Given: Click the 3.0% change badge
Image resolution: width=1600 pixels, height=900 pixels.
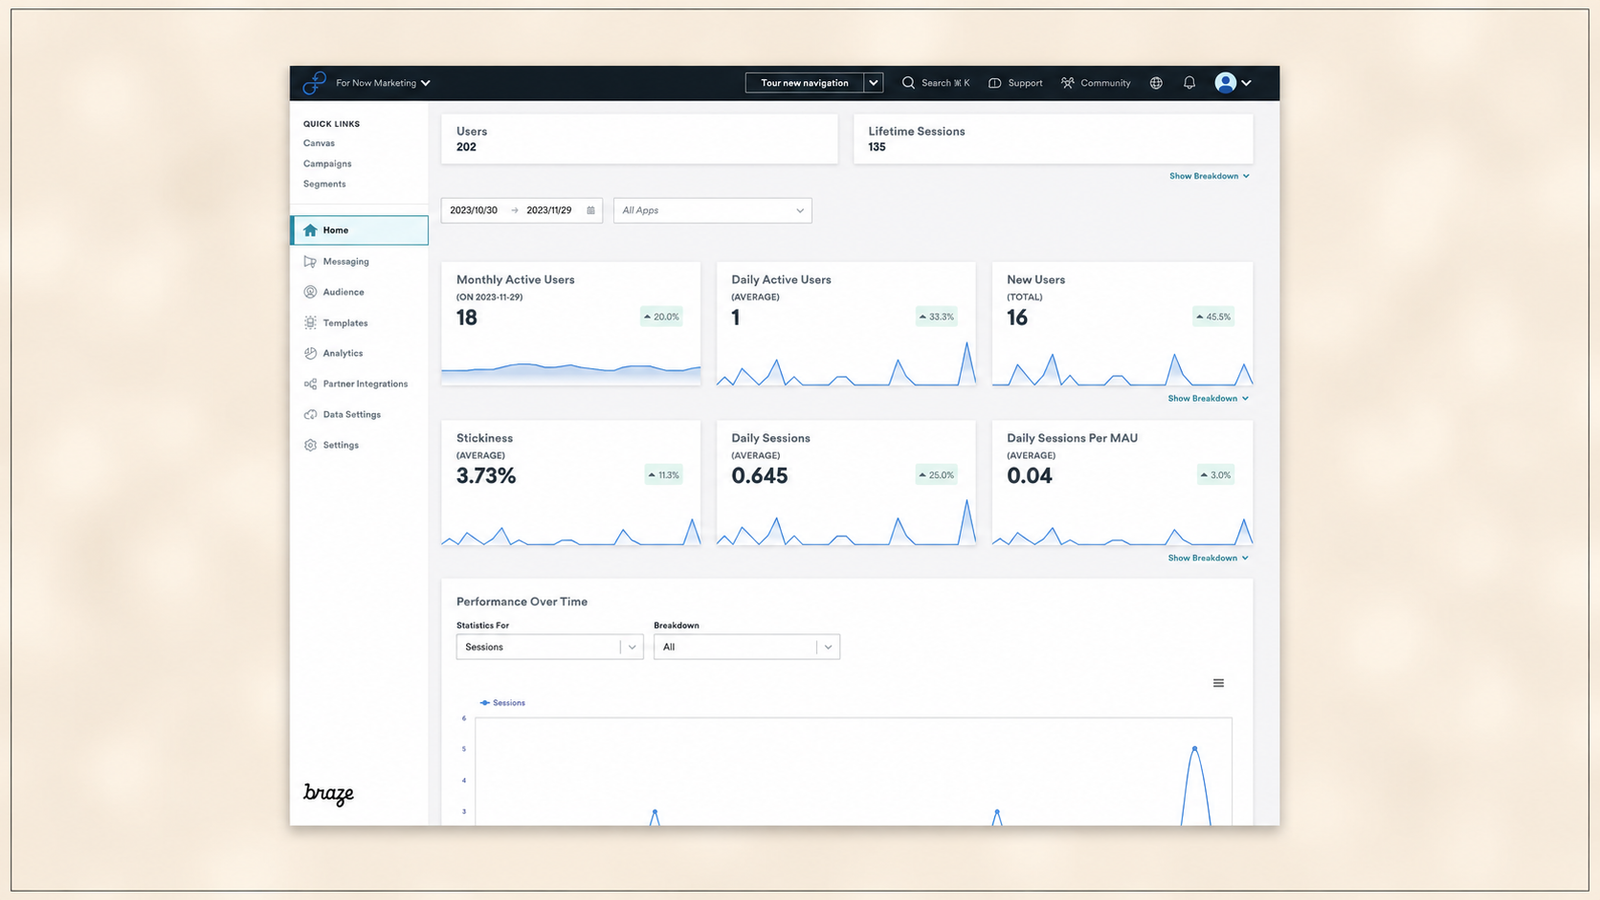Looking at the screenshot, I should [1216, 475].
